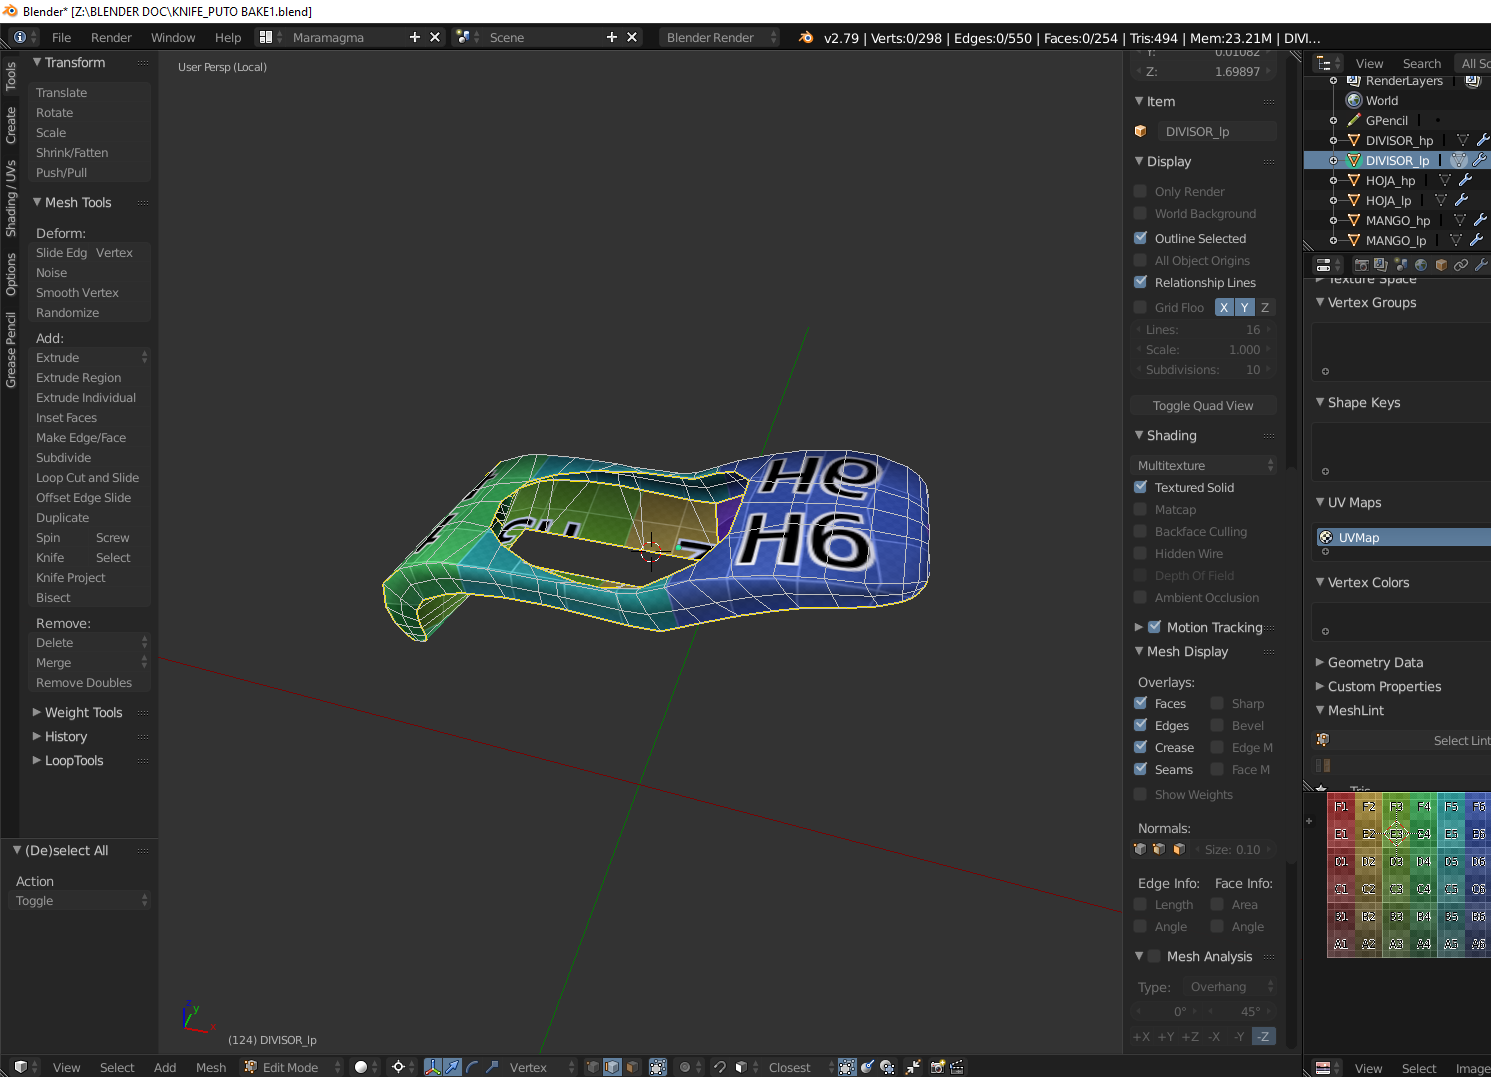This screenshot has width=1491, height=1077.
Task: Open the World properties tab icon
Action: click(x=1421, y=265)
